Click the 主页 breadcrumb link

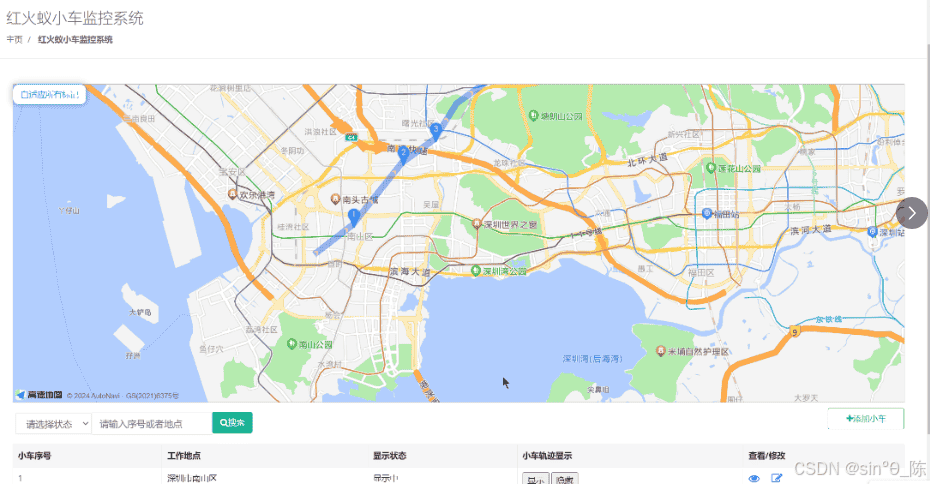[x=14, y=40]
